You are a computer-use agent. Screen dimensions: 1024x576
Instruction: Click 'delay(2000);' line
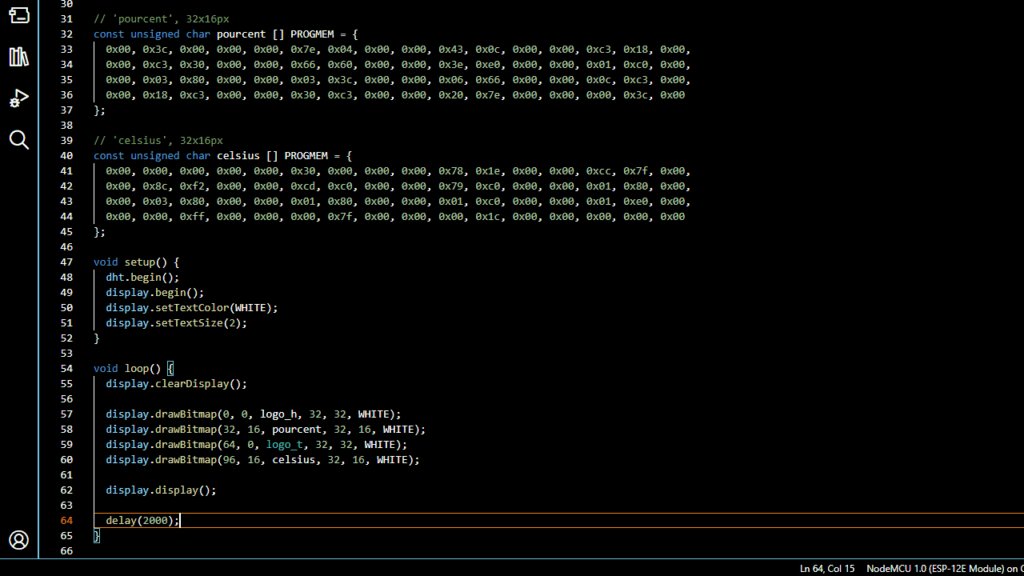(142, 520)
